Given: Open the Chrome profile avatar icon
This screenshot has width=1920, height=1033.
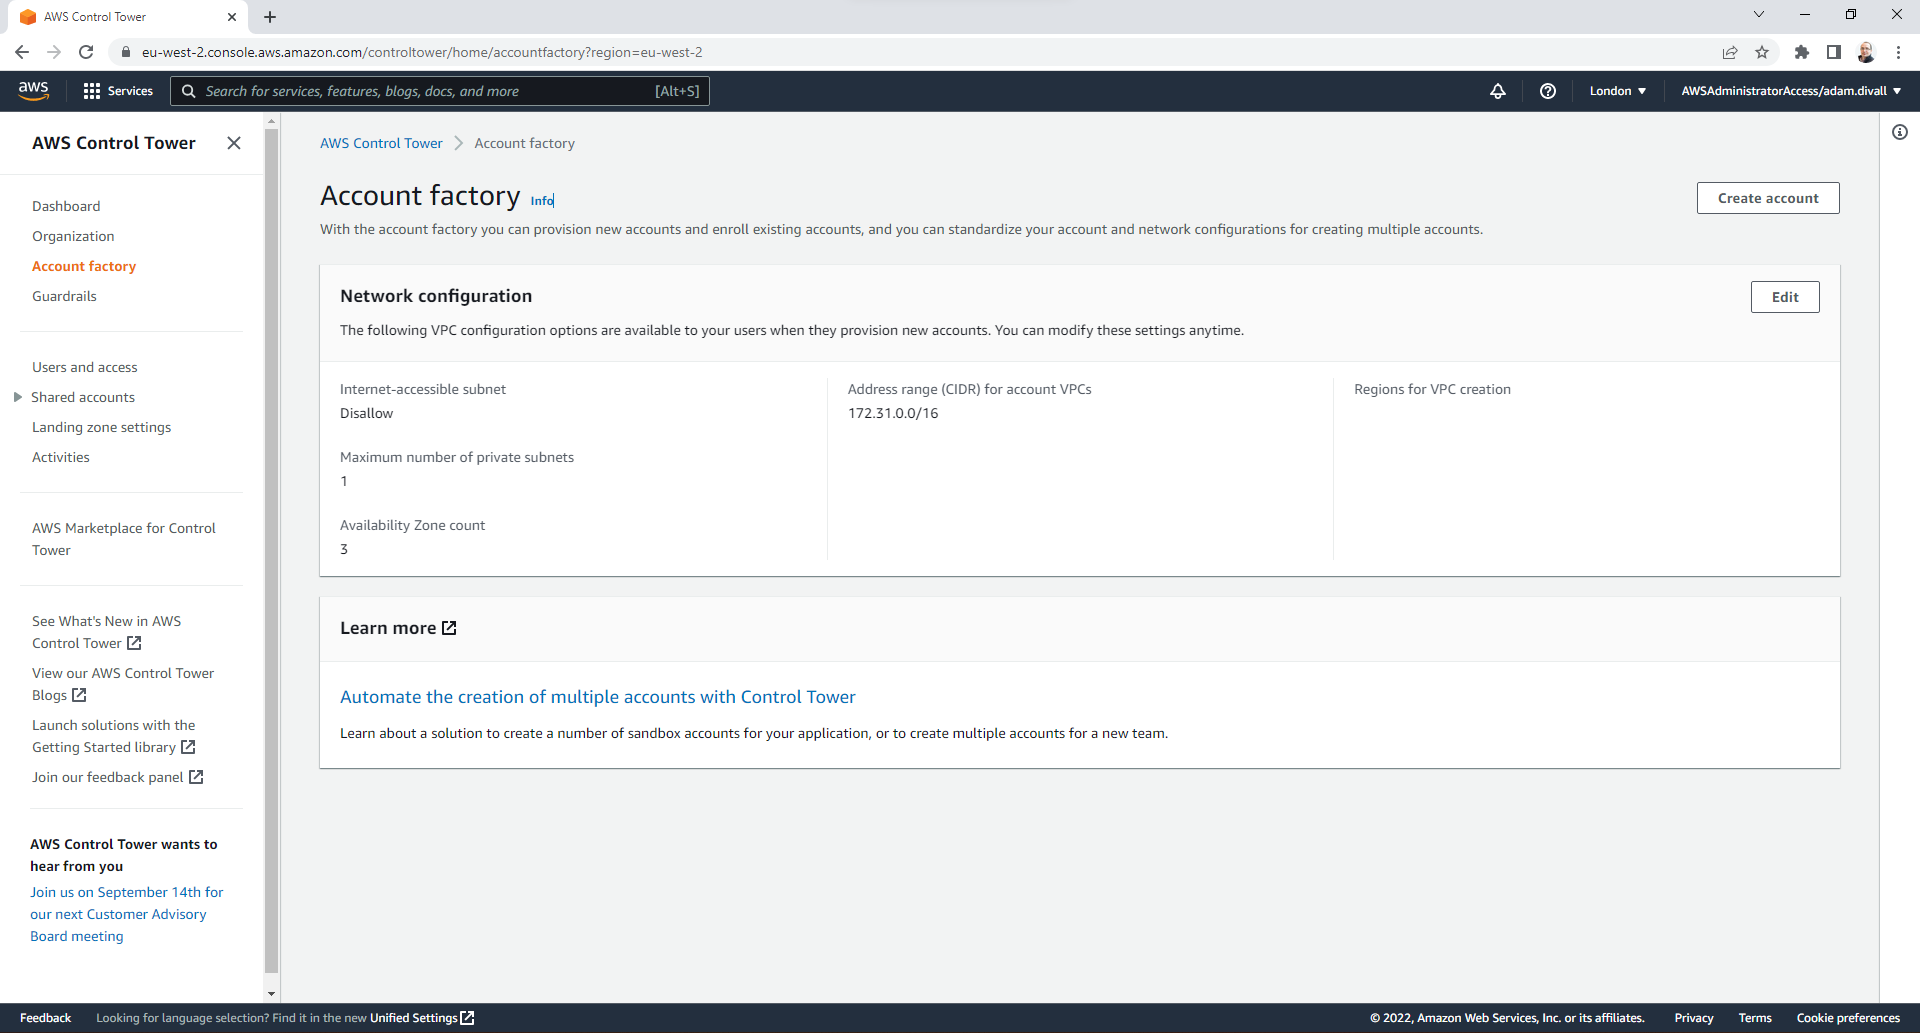Looking at the screenshot, I should [1866, 52].
